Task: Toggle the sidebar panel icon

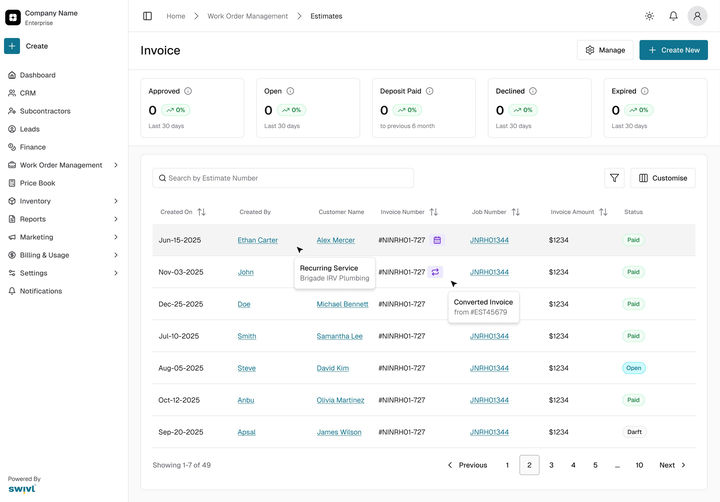Action: (147, 16)
